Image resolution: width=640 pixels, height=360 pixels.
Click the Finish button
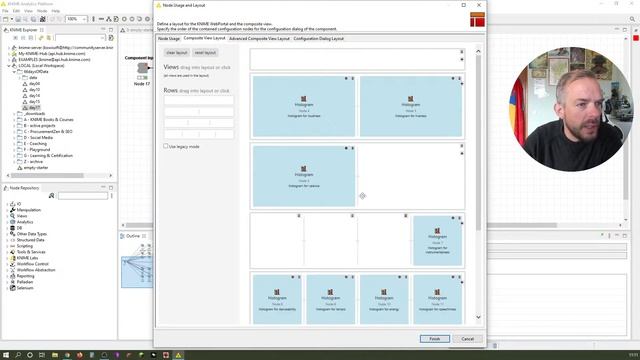click(435, 339)
